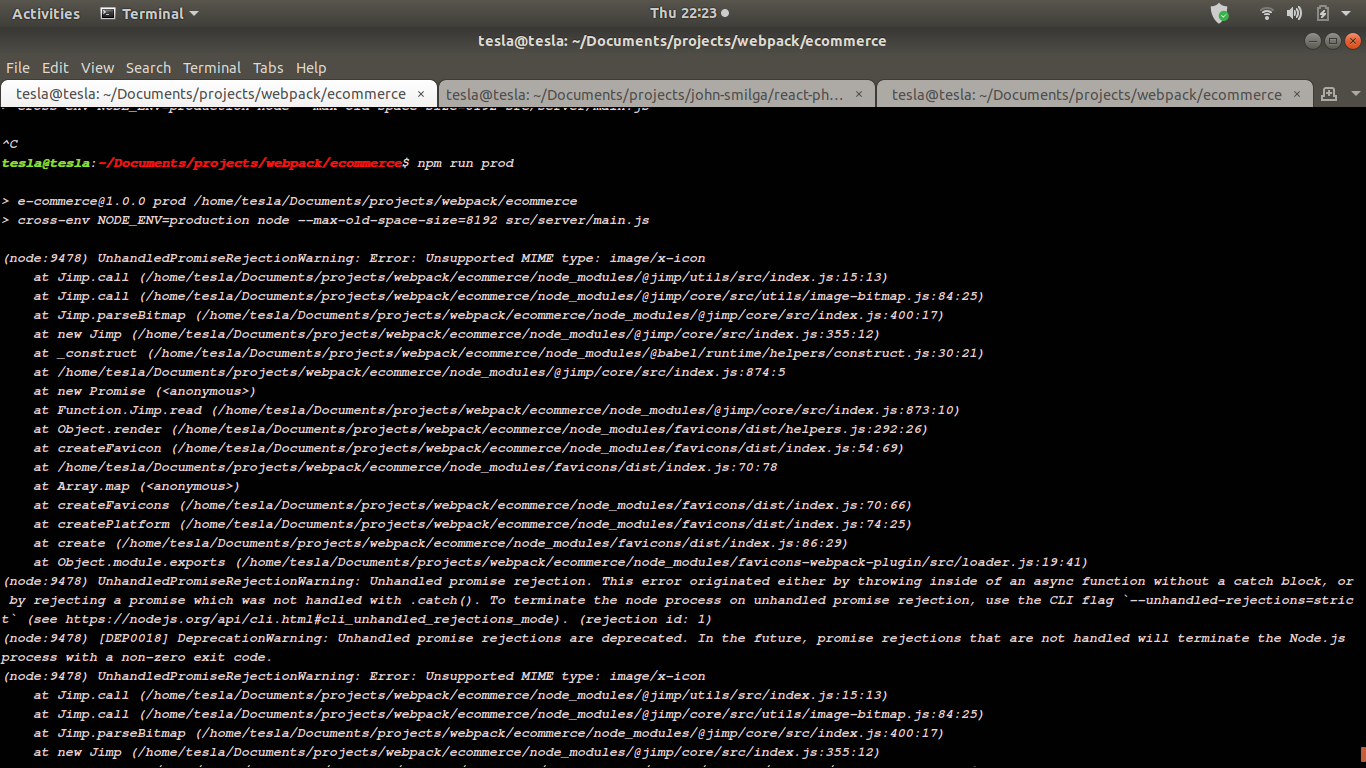
Task: Click the battery charging icon
Action: [x=1322, y=13]
